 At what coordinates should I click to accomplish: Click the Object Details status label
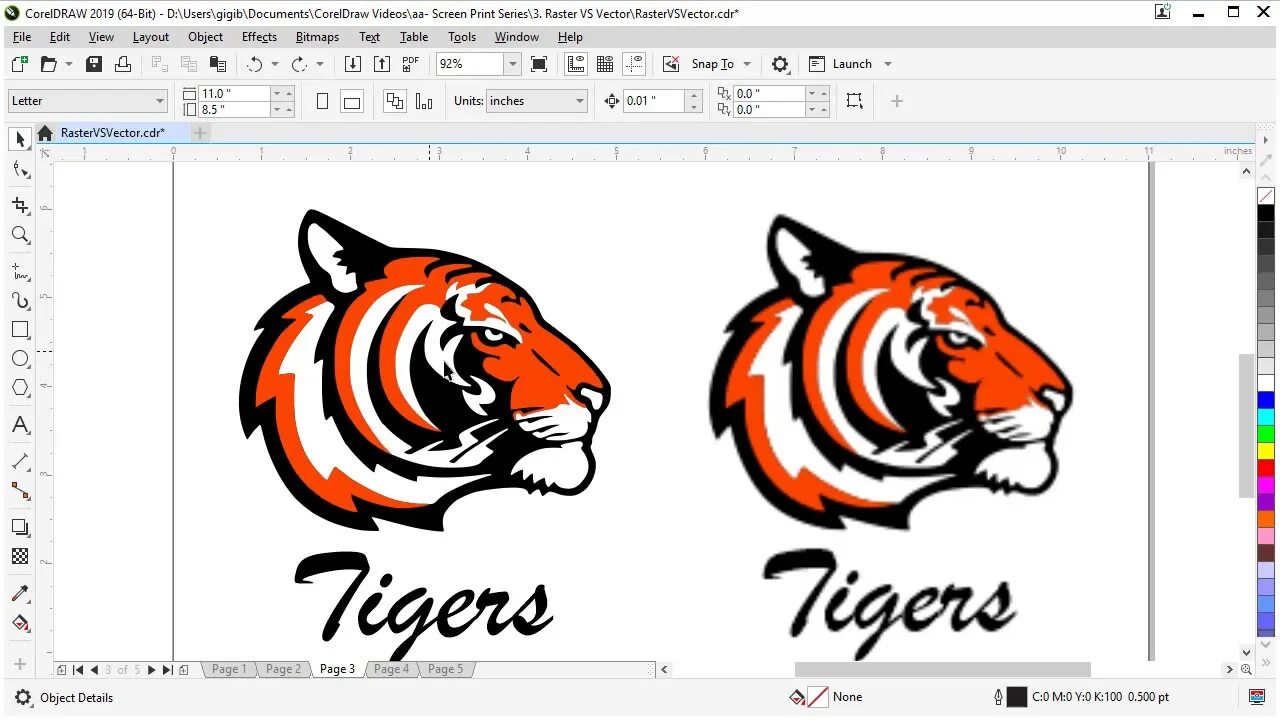coord(76,698)
